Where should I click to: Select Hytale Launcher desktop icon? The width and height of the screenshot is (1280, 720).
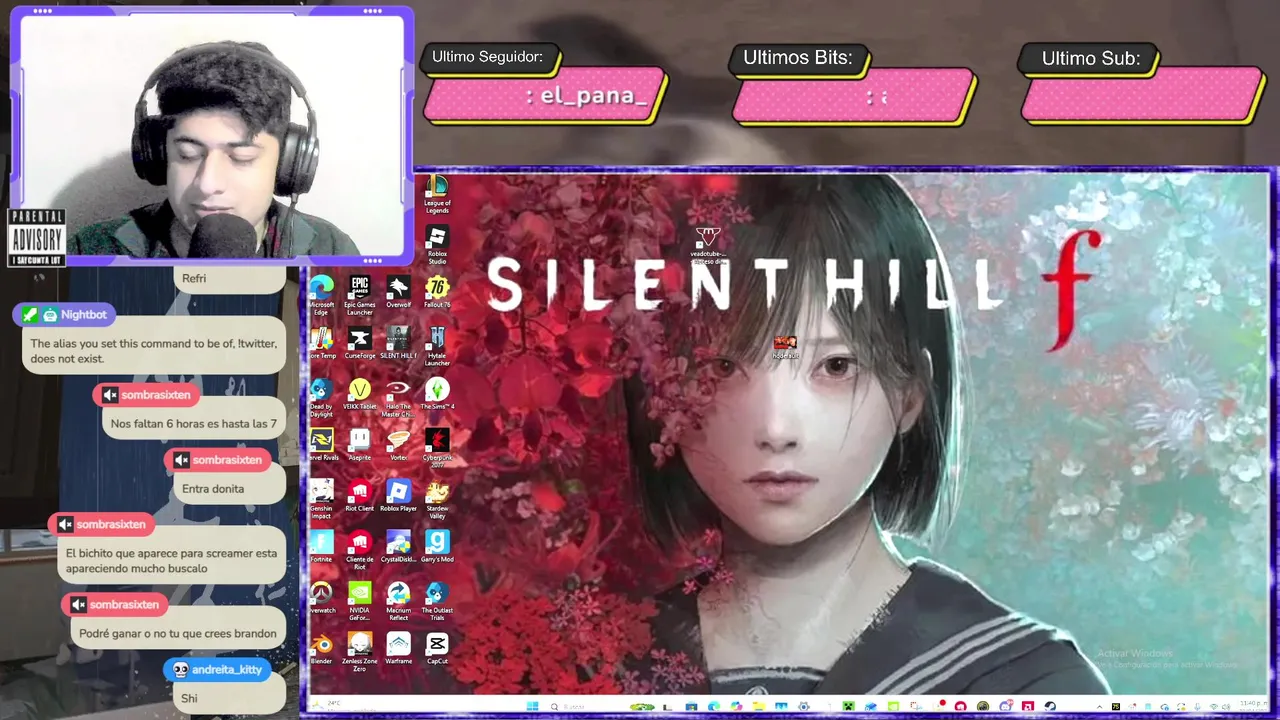[437, 347]
